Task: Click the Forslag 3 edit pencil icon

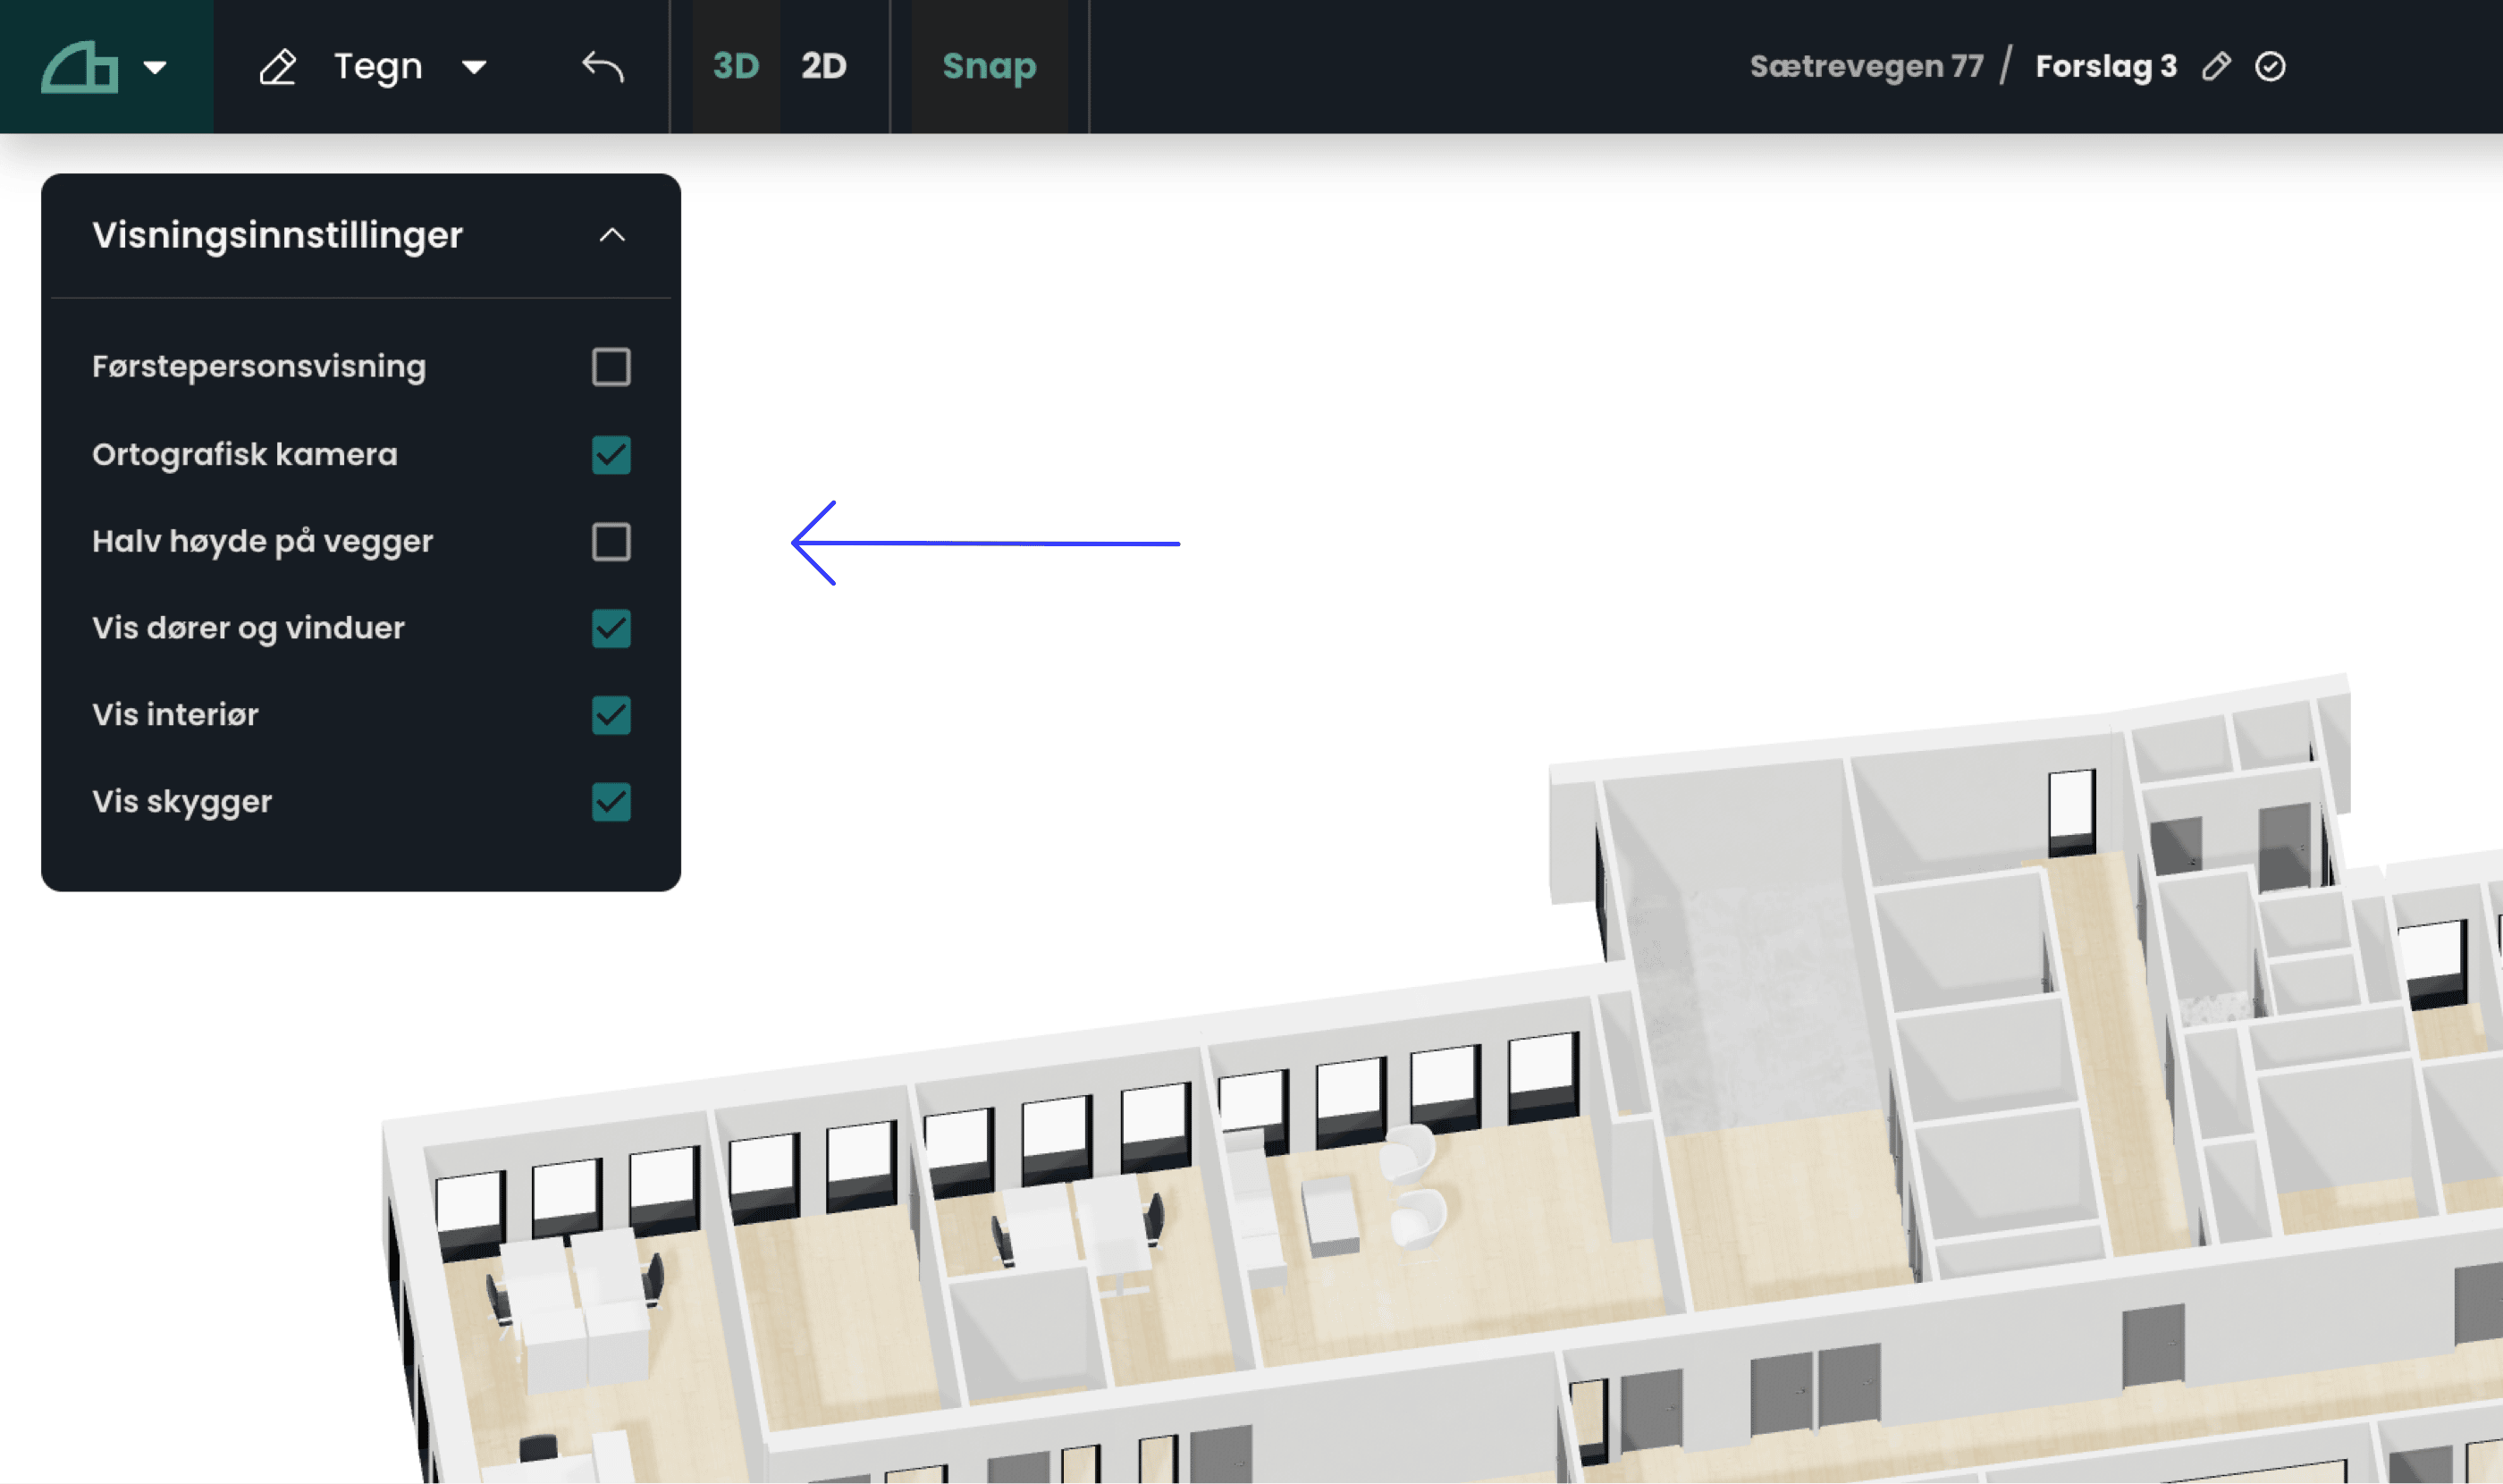Action: point(2216,66)
